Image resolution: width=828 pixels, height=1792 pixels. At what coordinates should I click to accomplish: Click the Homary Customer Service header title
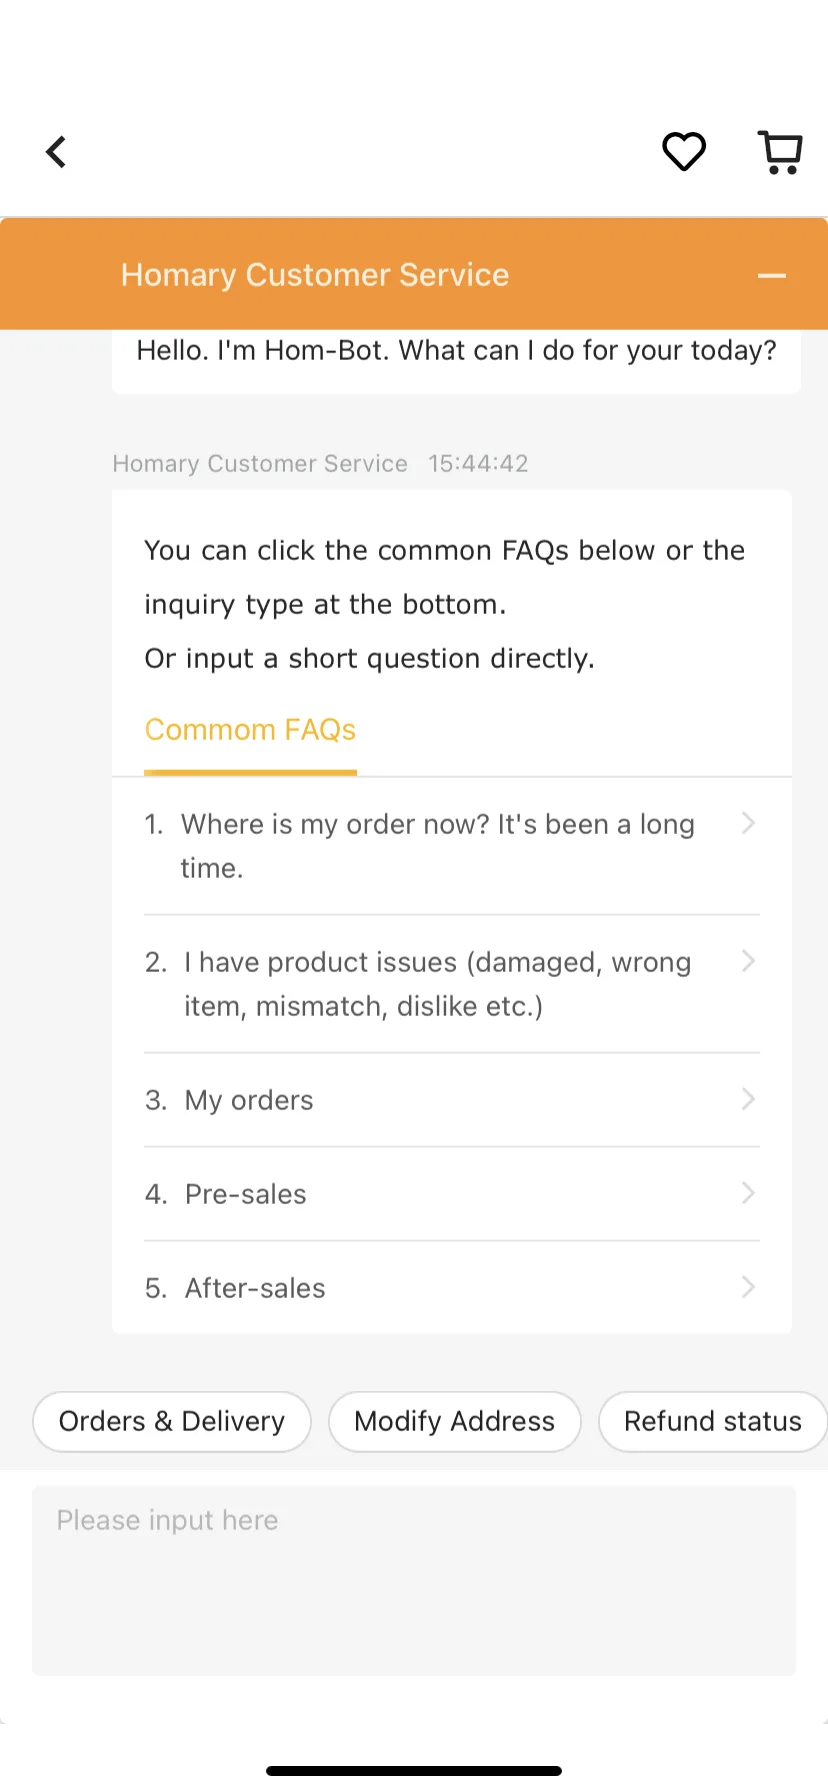click(315, 275)
